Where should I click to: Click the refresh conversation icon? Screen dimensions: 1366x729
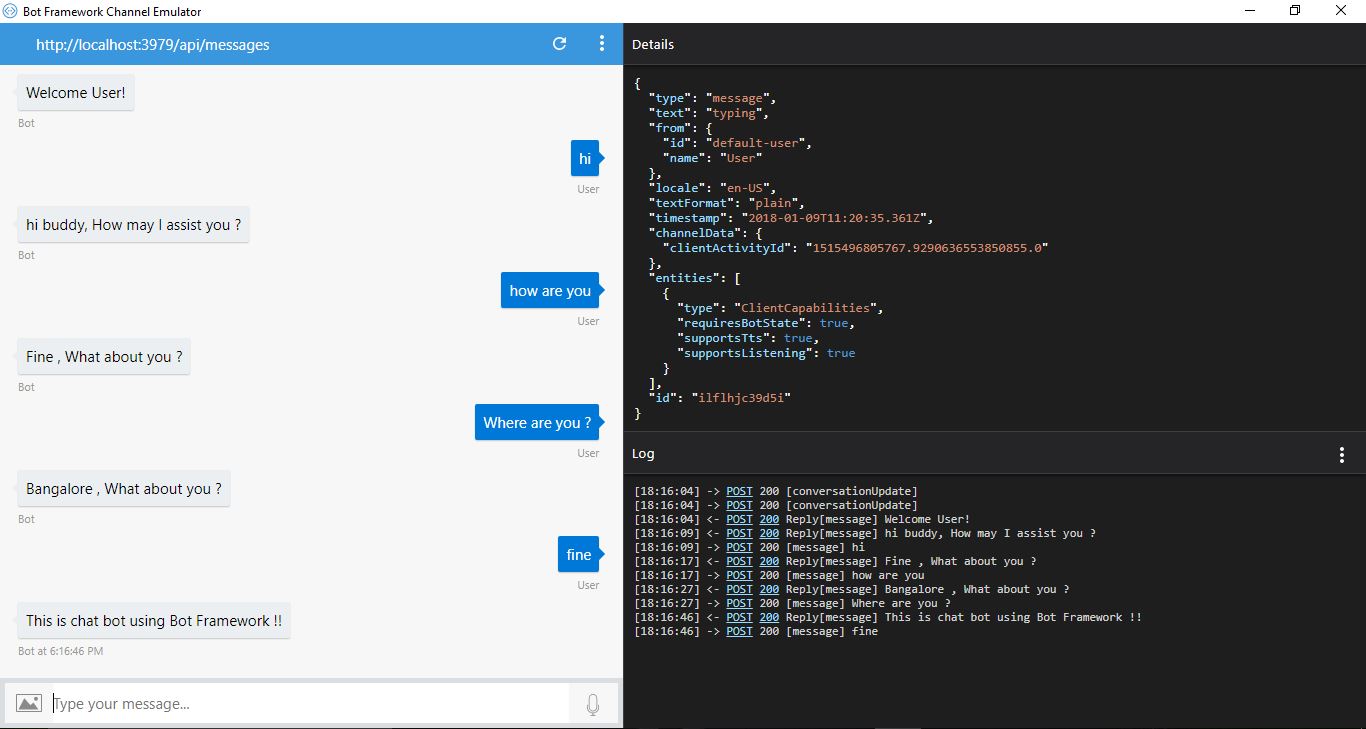click(x=560, y=44)
